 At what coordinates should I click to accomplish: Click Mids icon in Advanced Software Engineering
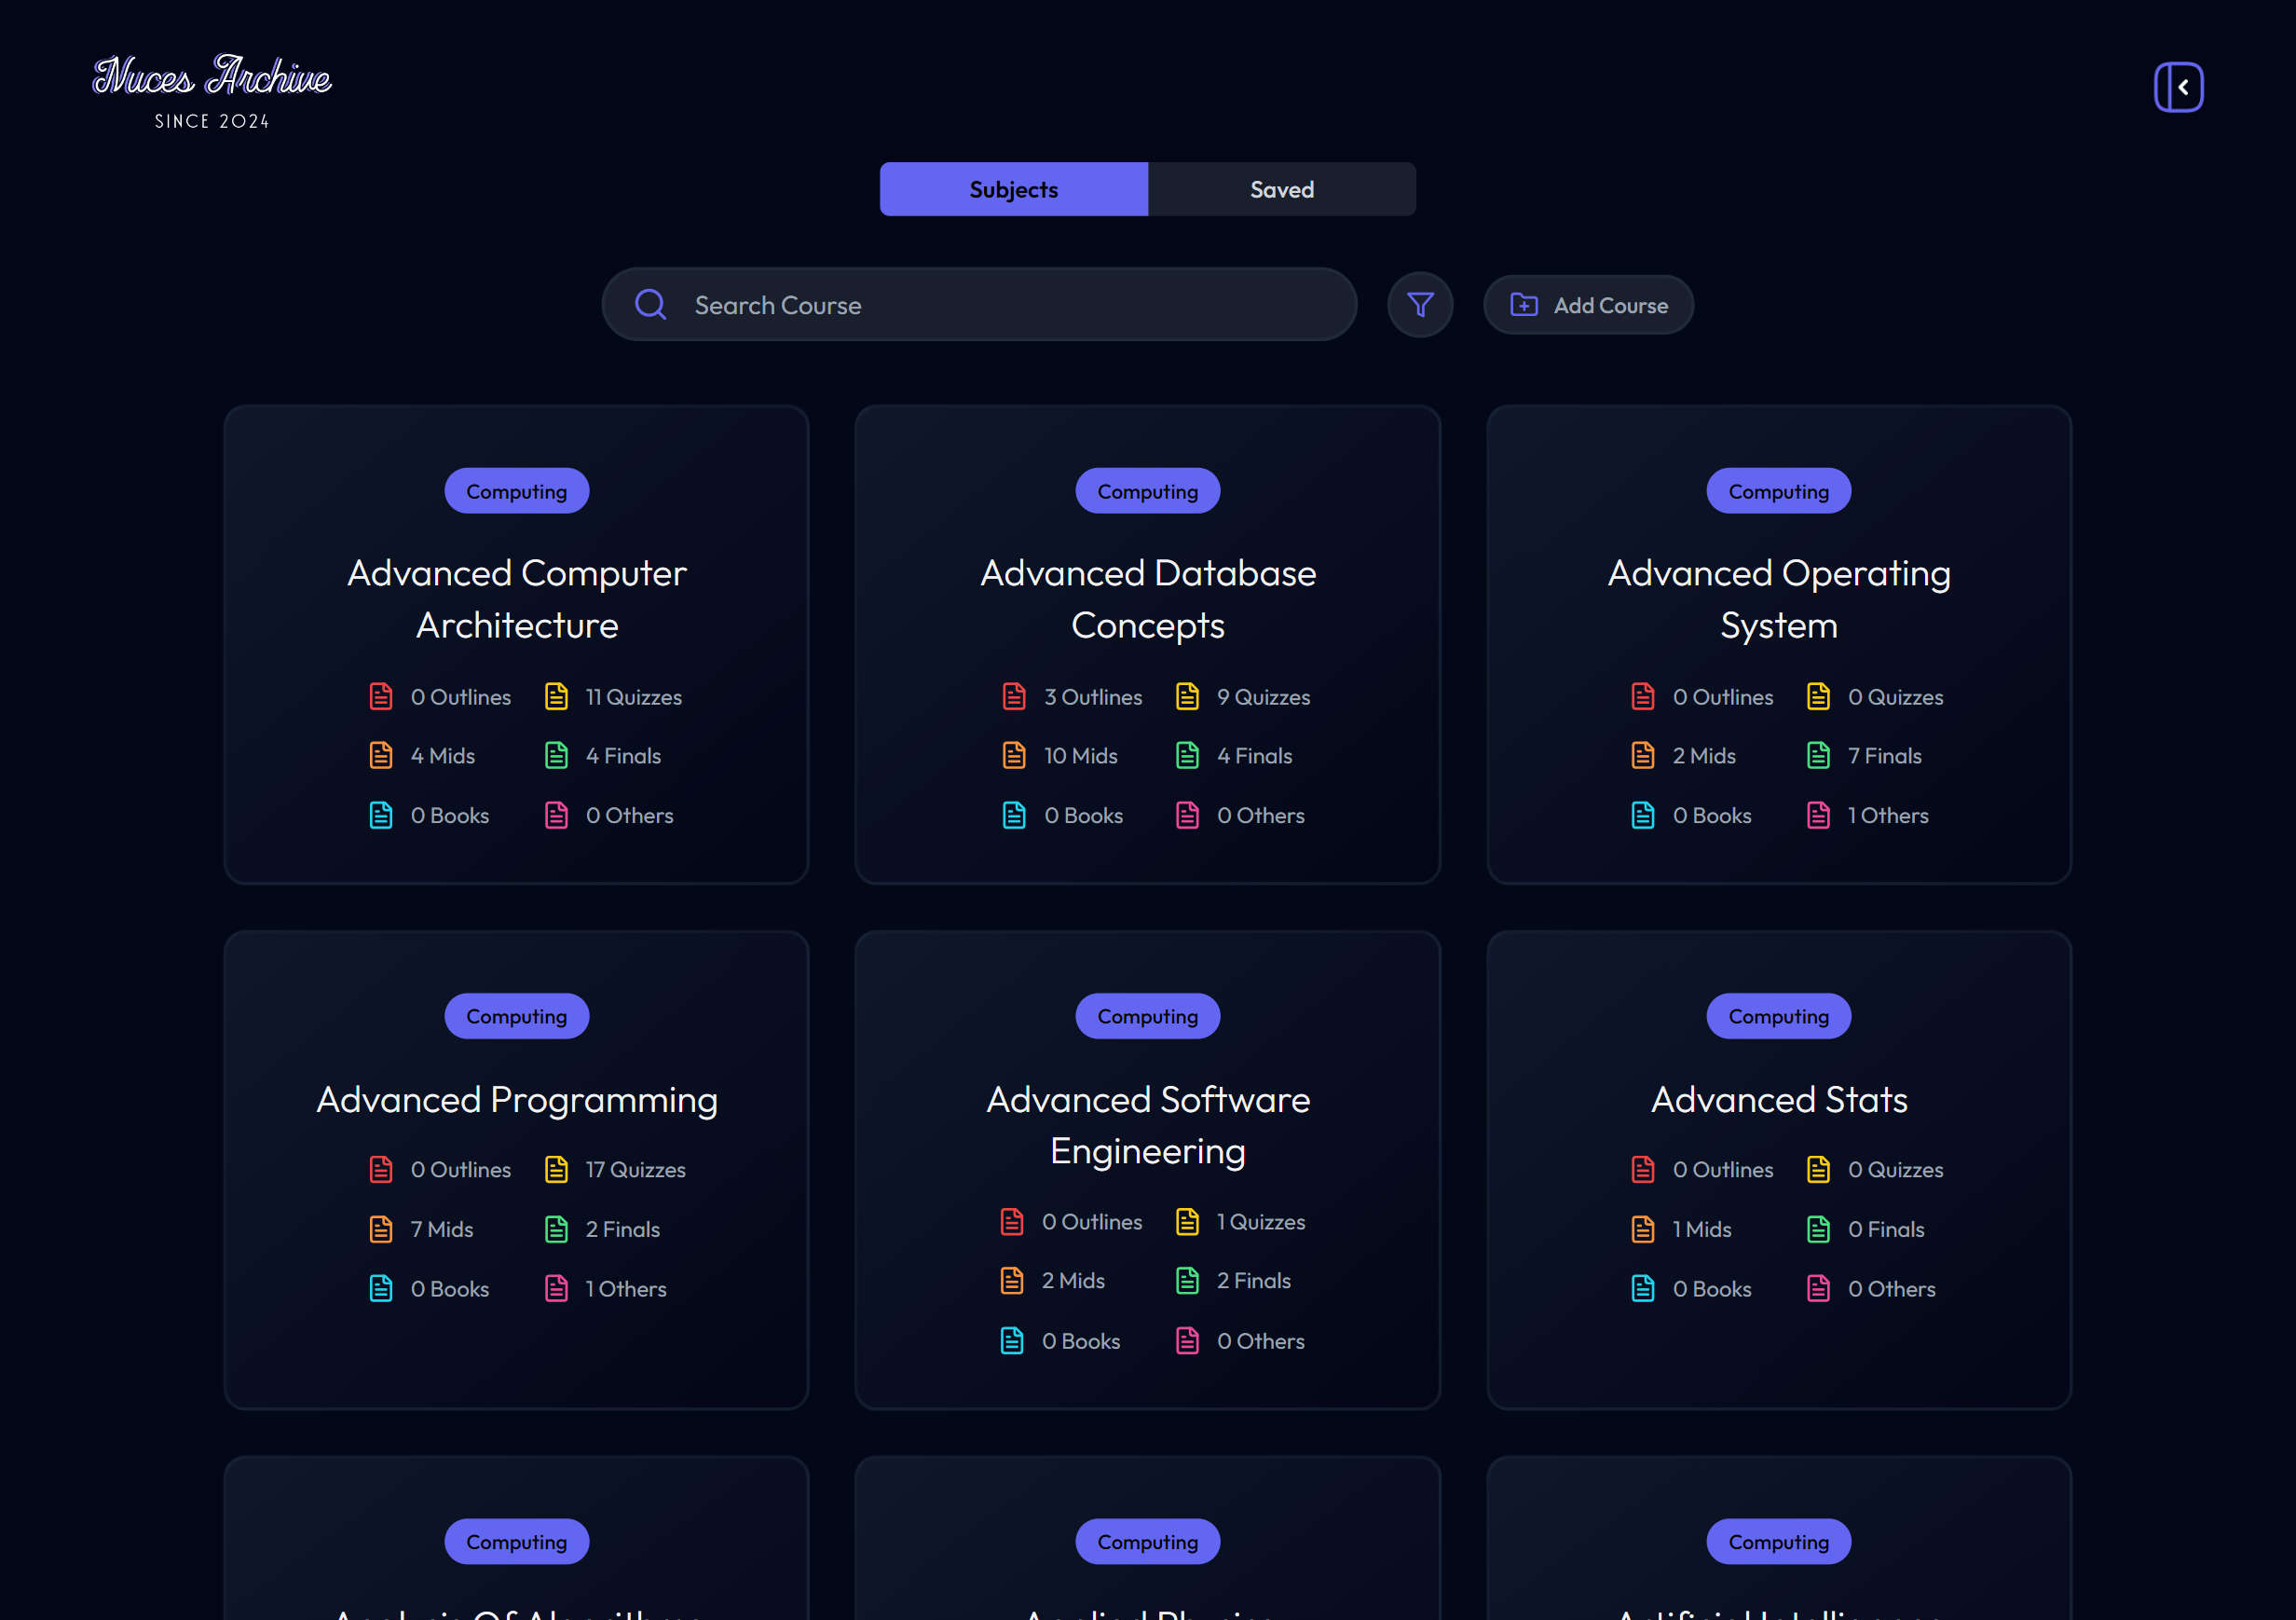[1011, 1280]
